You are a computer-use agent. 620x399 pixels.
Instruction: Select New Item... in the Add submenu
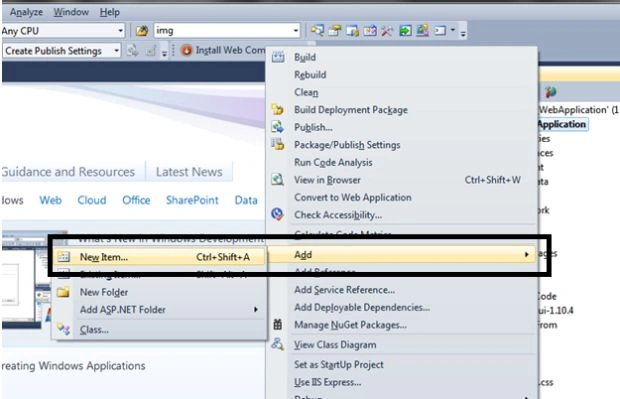point(159,257)
